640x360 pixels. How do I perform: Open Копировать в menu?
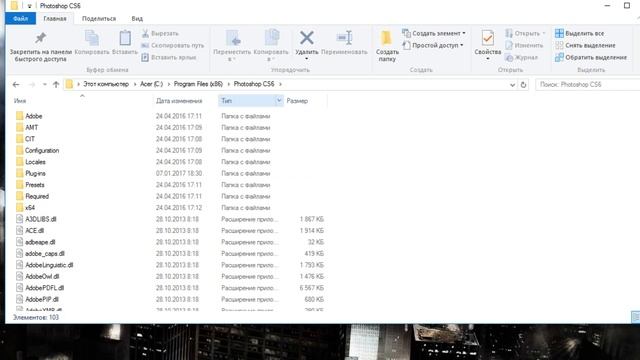pyautogui.click(x=271, y=46)
